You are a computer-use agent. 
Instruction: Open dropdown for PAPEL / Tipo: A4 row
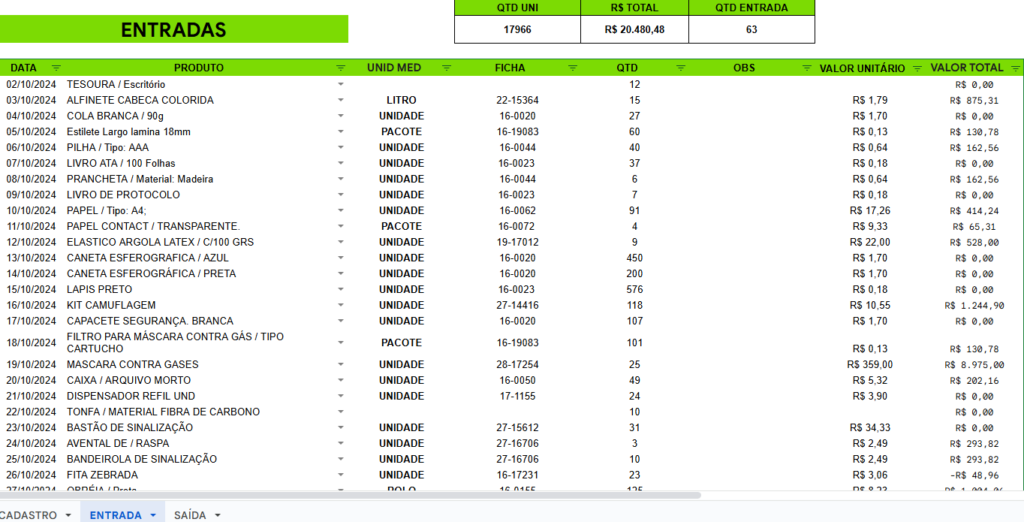click(341, 211)
